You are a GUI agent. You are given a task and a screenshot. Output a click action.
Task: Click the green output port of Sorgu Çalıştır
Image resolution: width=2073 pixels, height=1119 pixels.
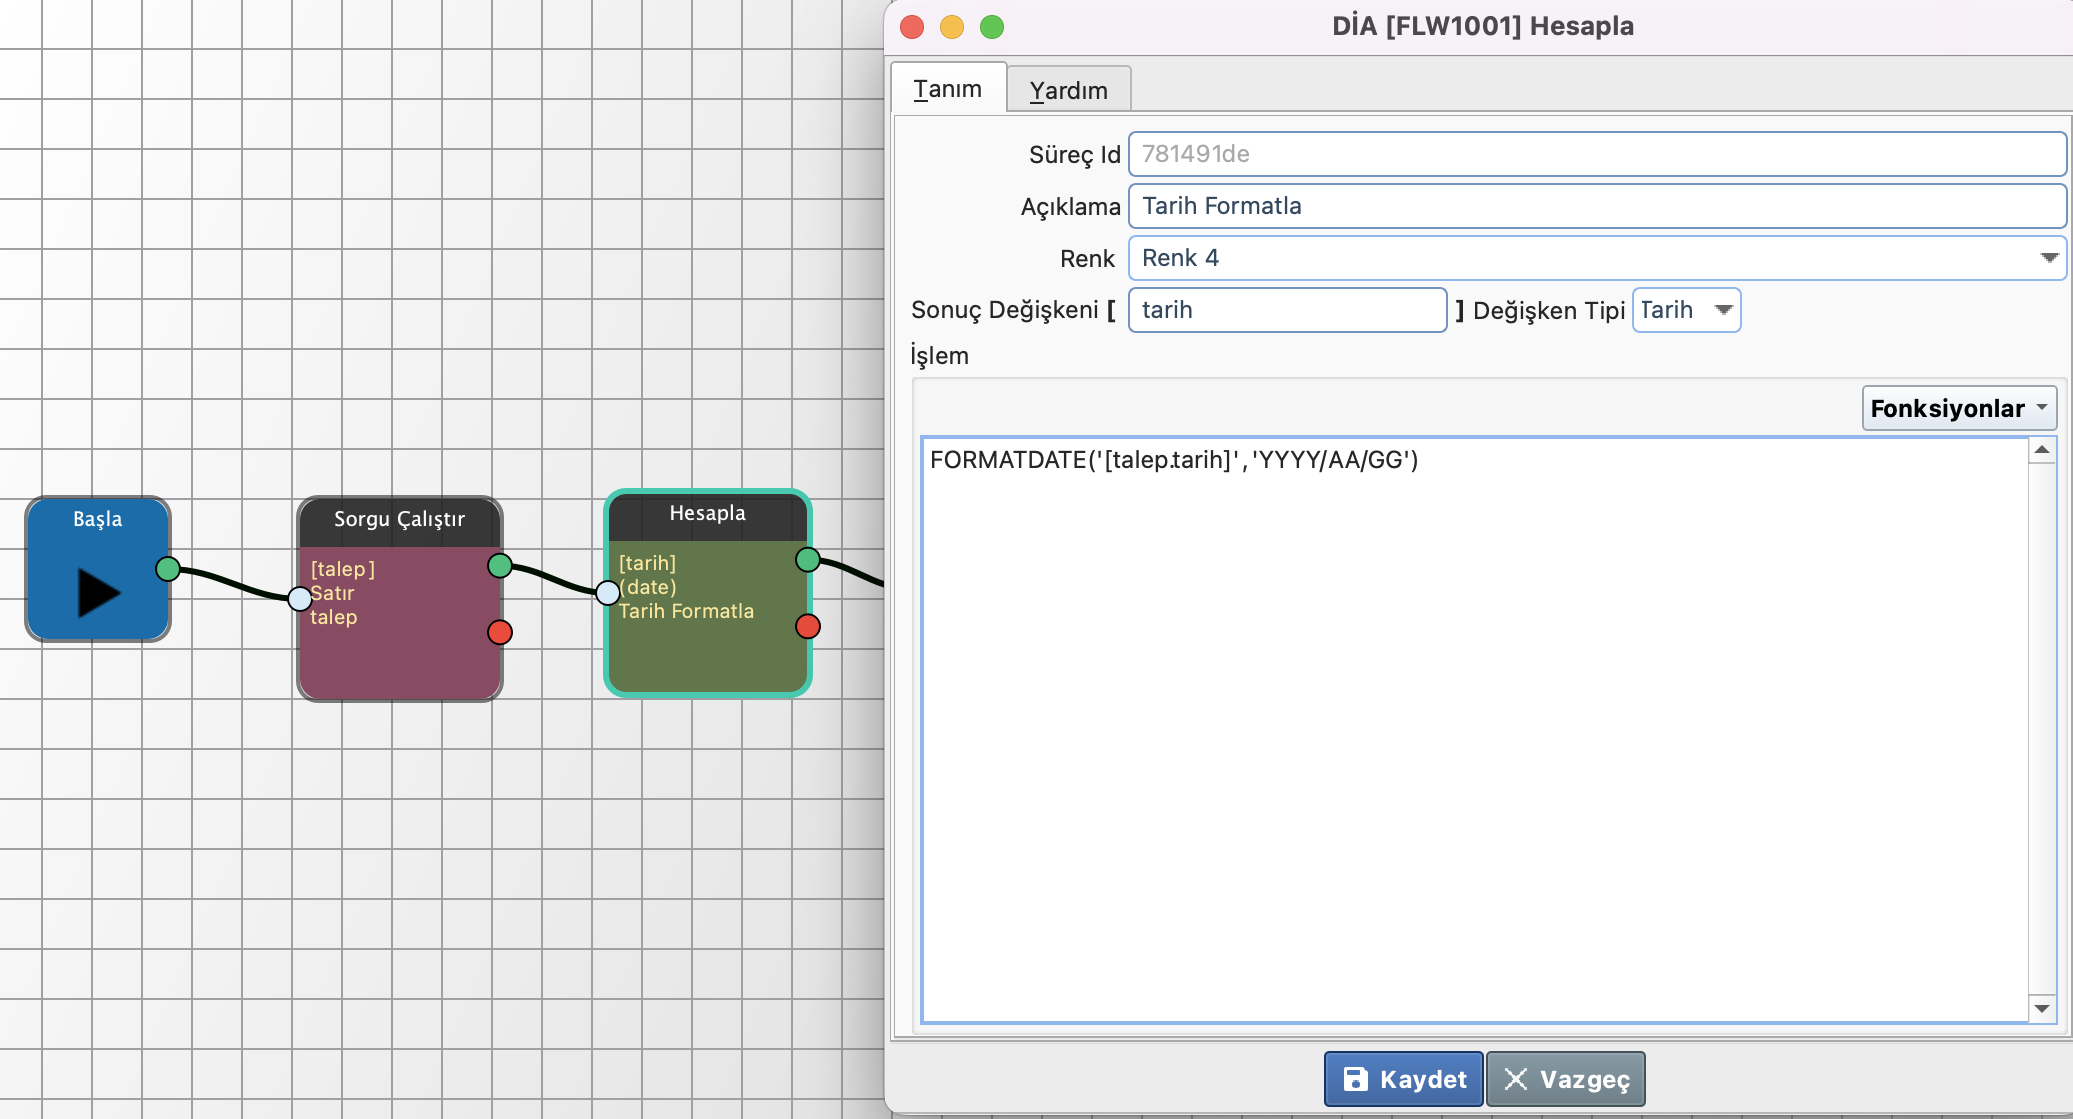pyautogui.click(x=500, y=566)
